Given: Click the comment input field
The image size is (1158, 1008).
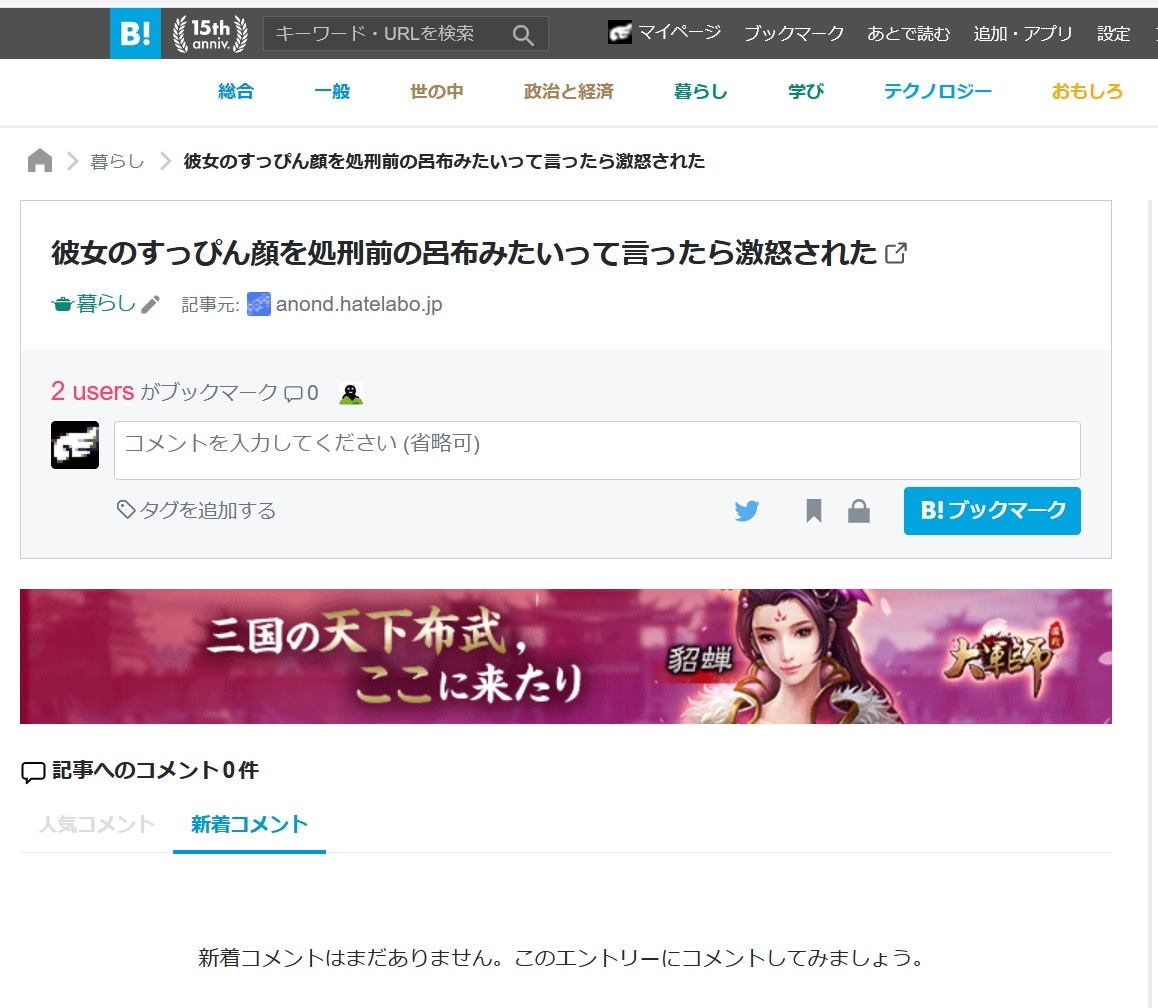Looking at the screenshot, I should (597, 450).
